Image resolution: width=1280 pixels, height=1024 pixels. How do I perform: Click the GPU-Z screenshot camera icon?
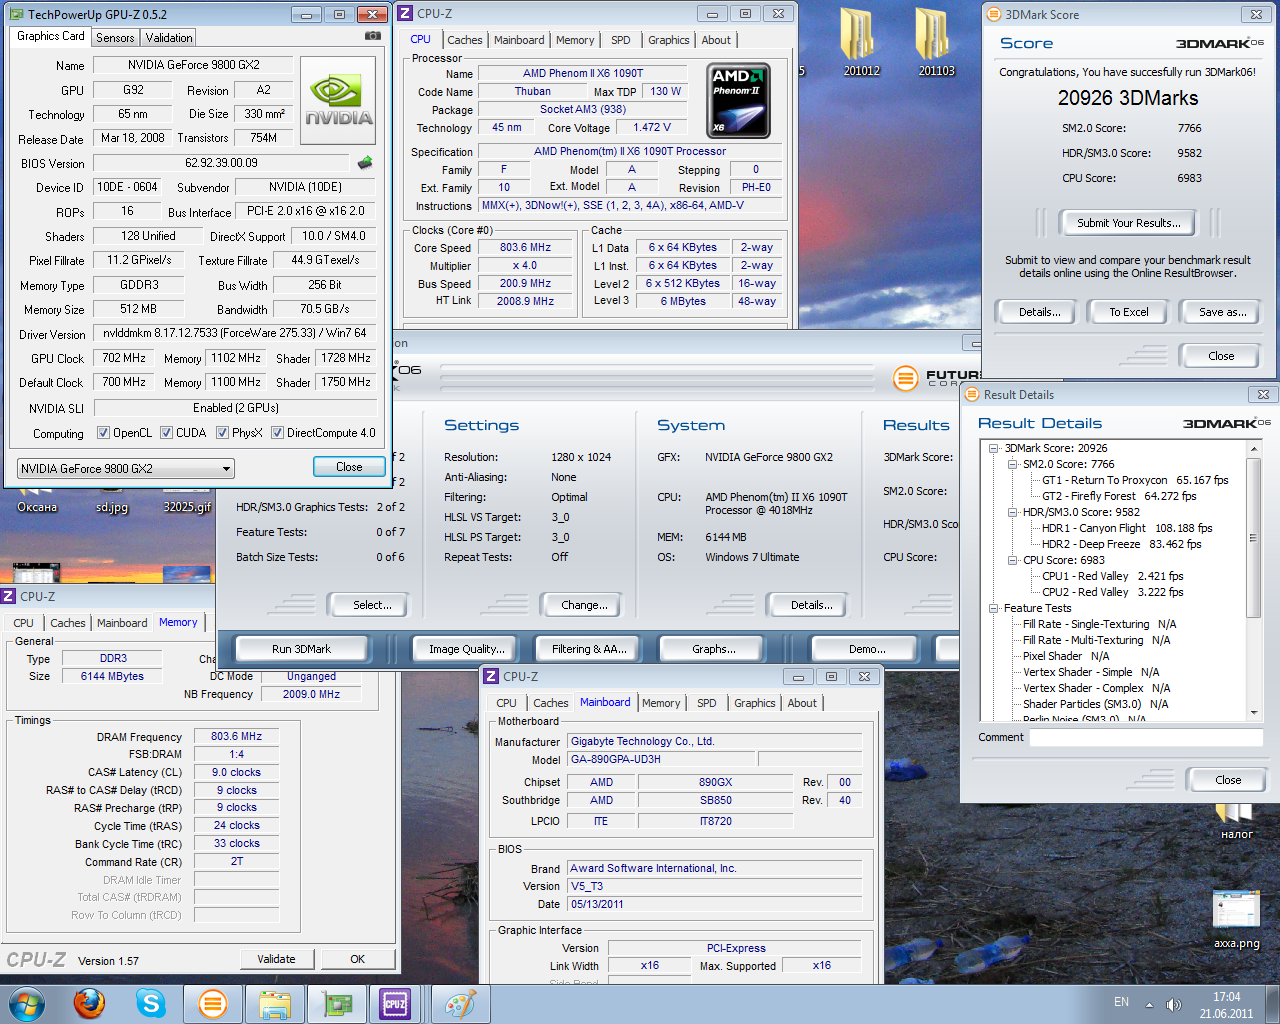pyautogui.click(x=373, y=36)
